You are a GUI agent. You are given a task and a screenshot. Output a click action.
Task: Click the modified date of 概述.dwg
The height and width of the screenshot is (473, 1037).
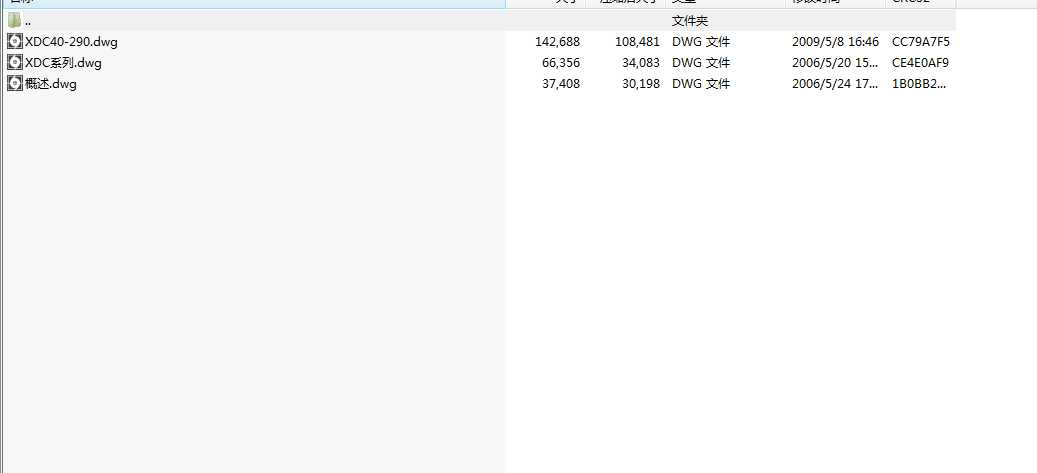tap(835, 84)
